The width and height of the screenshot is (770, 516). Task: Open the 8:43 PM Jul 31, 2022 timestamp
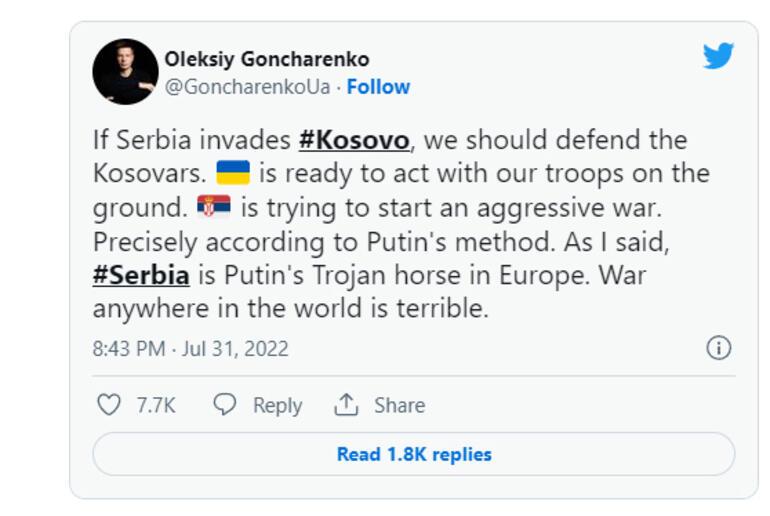(x=191, y=349)
